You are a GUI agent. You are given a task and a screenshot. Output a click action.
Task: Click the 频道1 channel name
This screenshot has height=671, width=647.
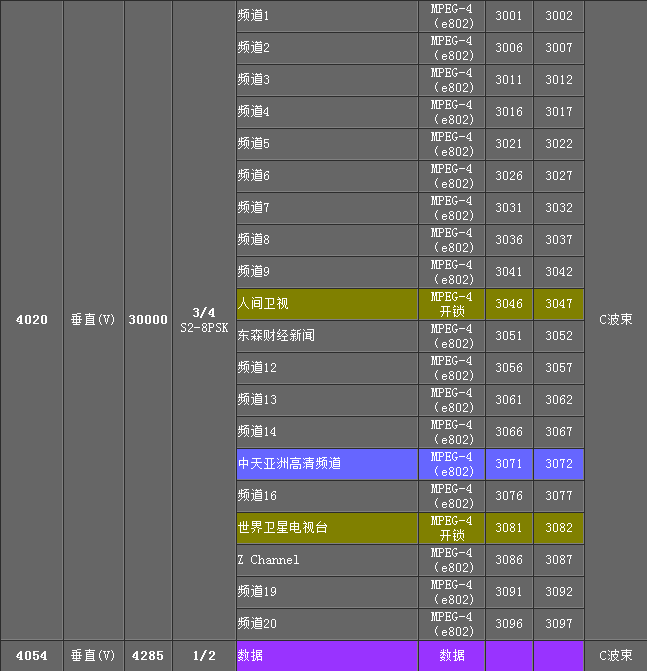tap(253, 16)
